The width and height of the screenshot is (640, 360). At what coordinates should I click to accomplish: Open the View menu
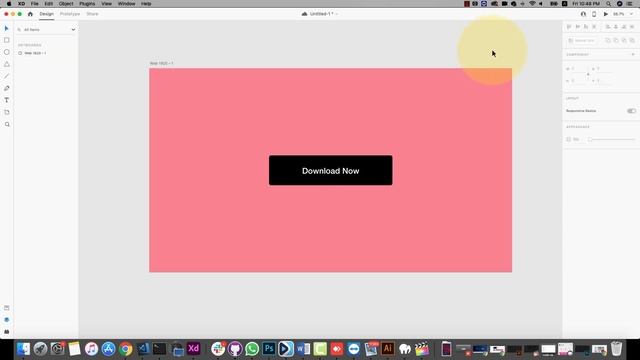(107, 4)
